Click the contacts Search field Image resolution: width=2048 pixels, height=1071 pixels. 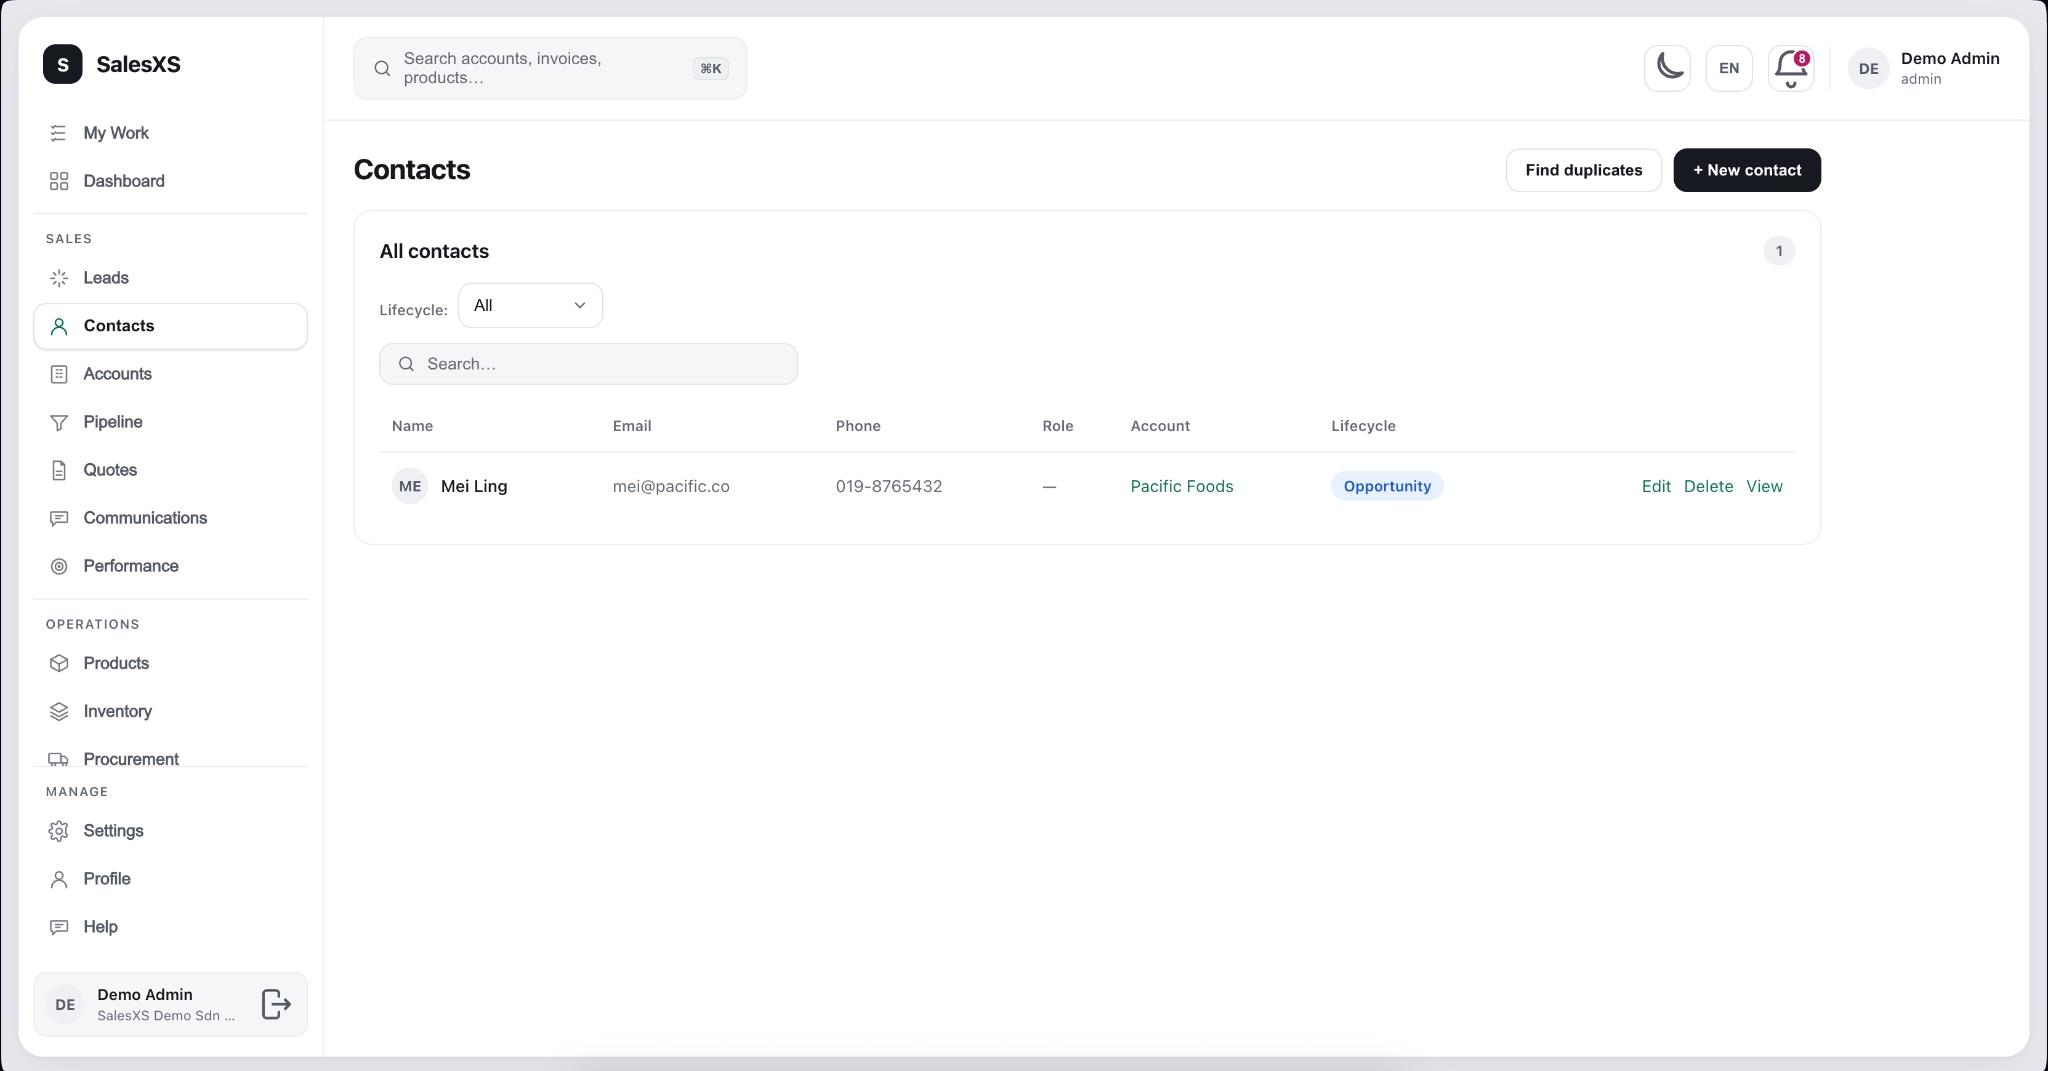point(588,364)
